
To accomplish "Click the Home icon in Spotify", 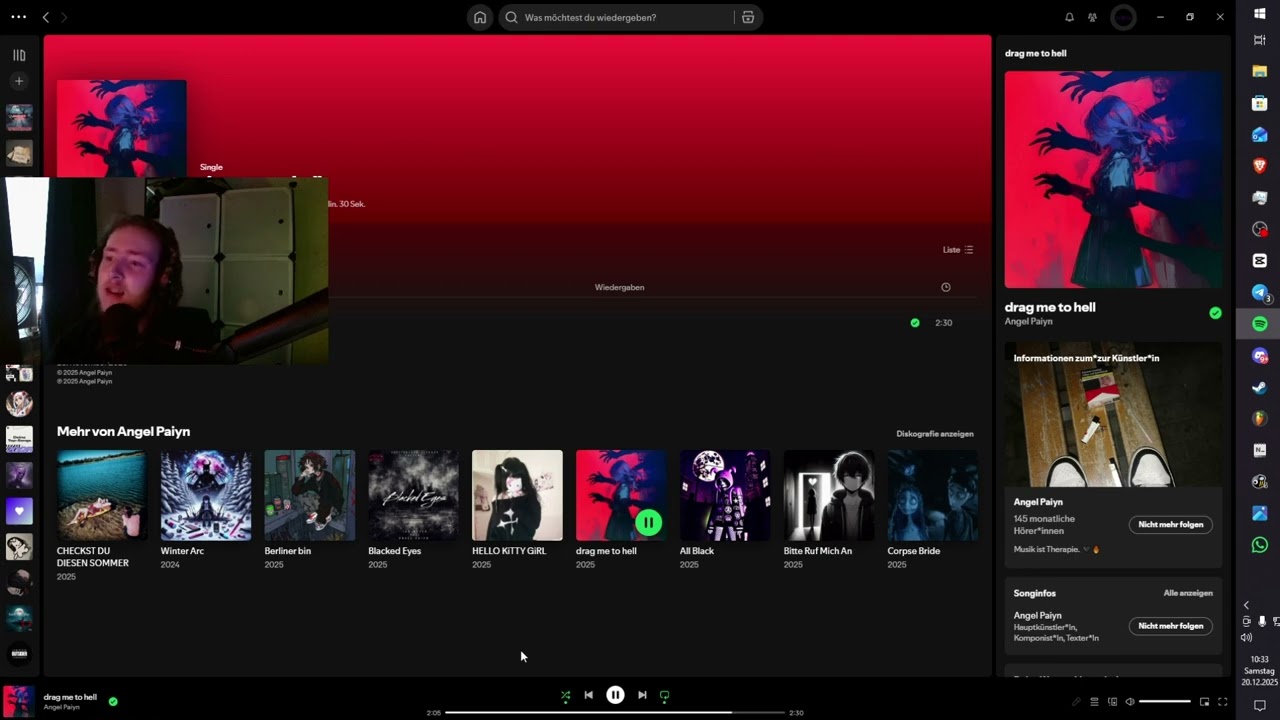I will (480, 17).
